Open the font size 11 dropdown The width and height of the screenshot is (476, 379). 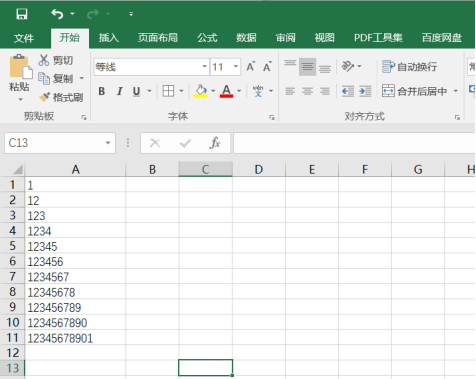pos(236,67)
